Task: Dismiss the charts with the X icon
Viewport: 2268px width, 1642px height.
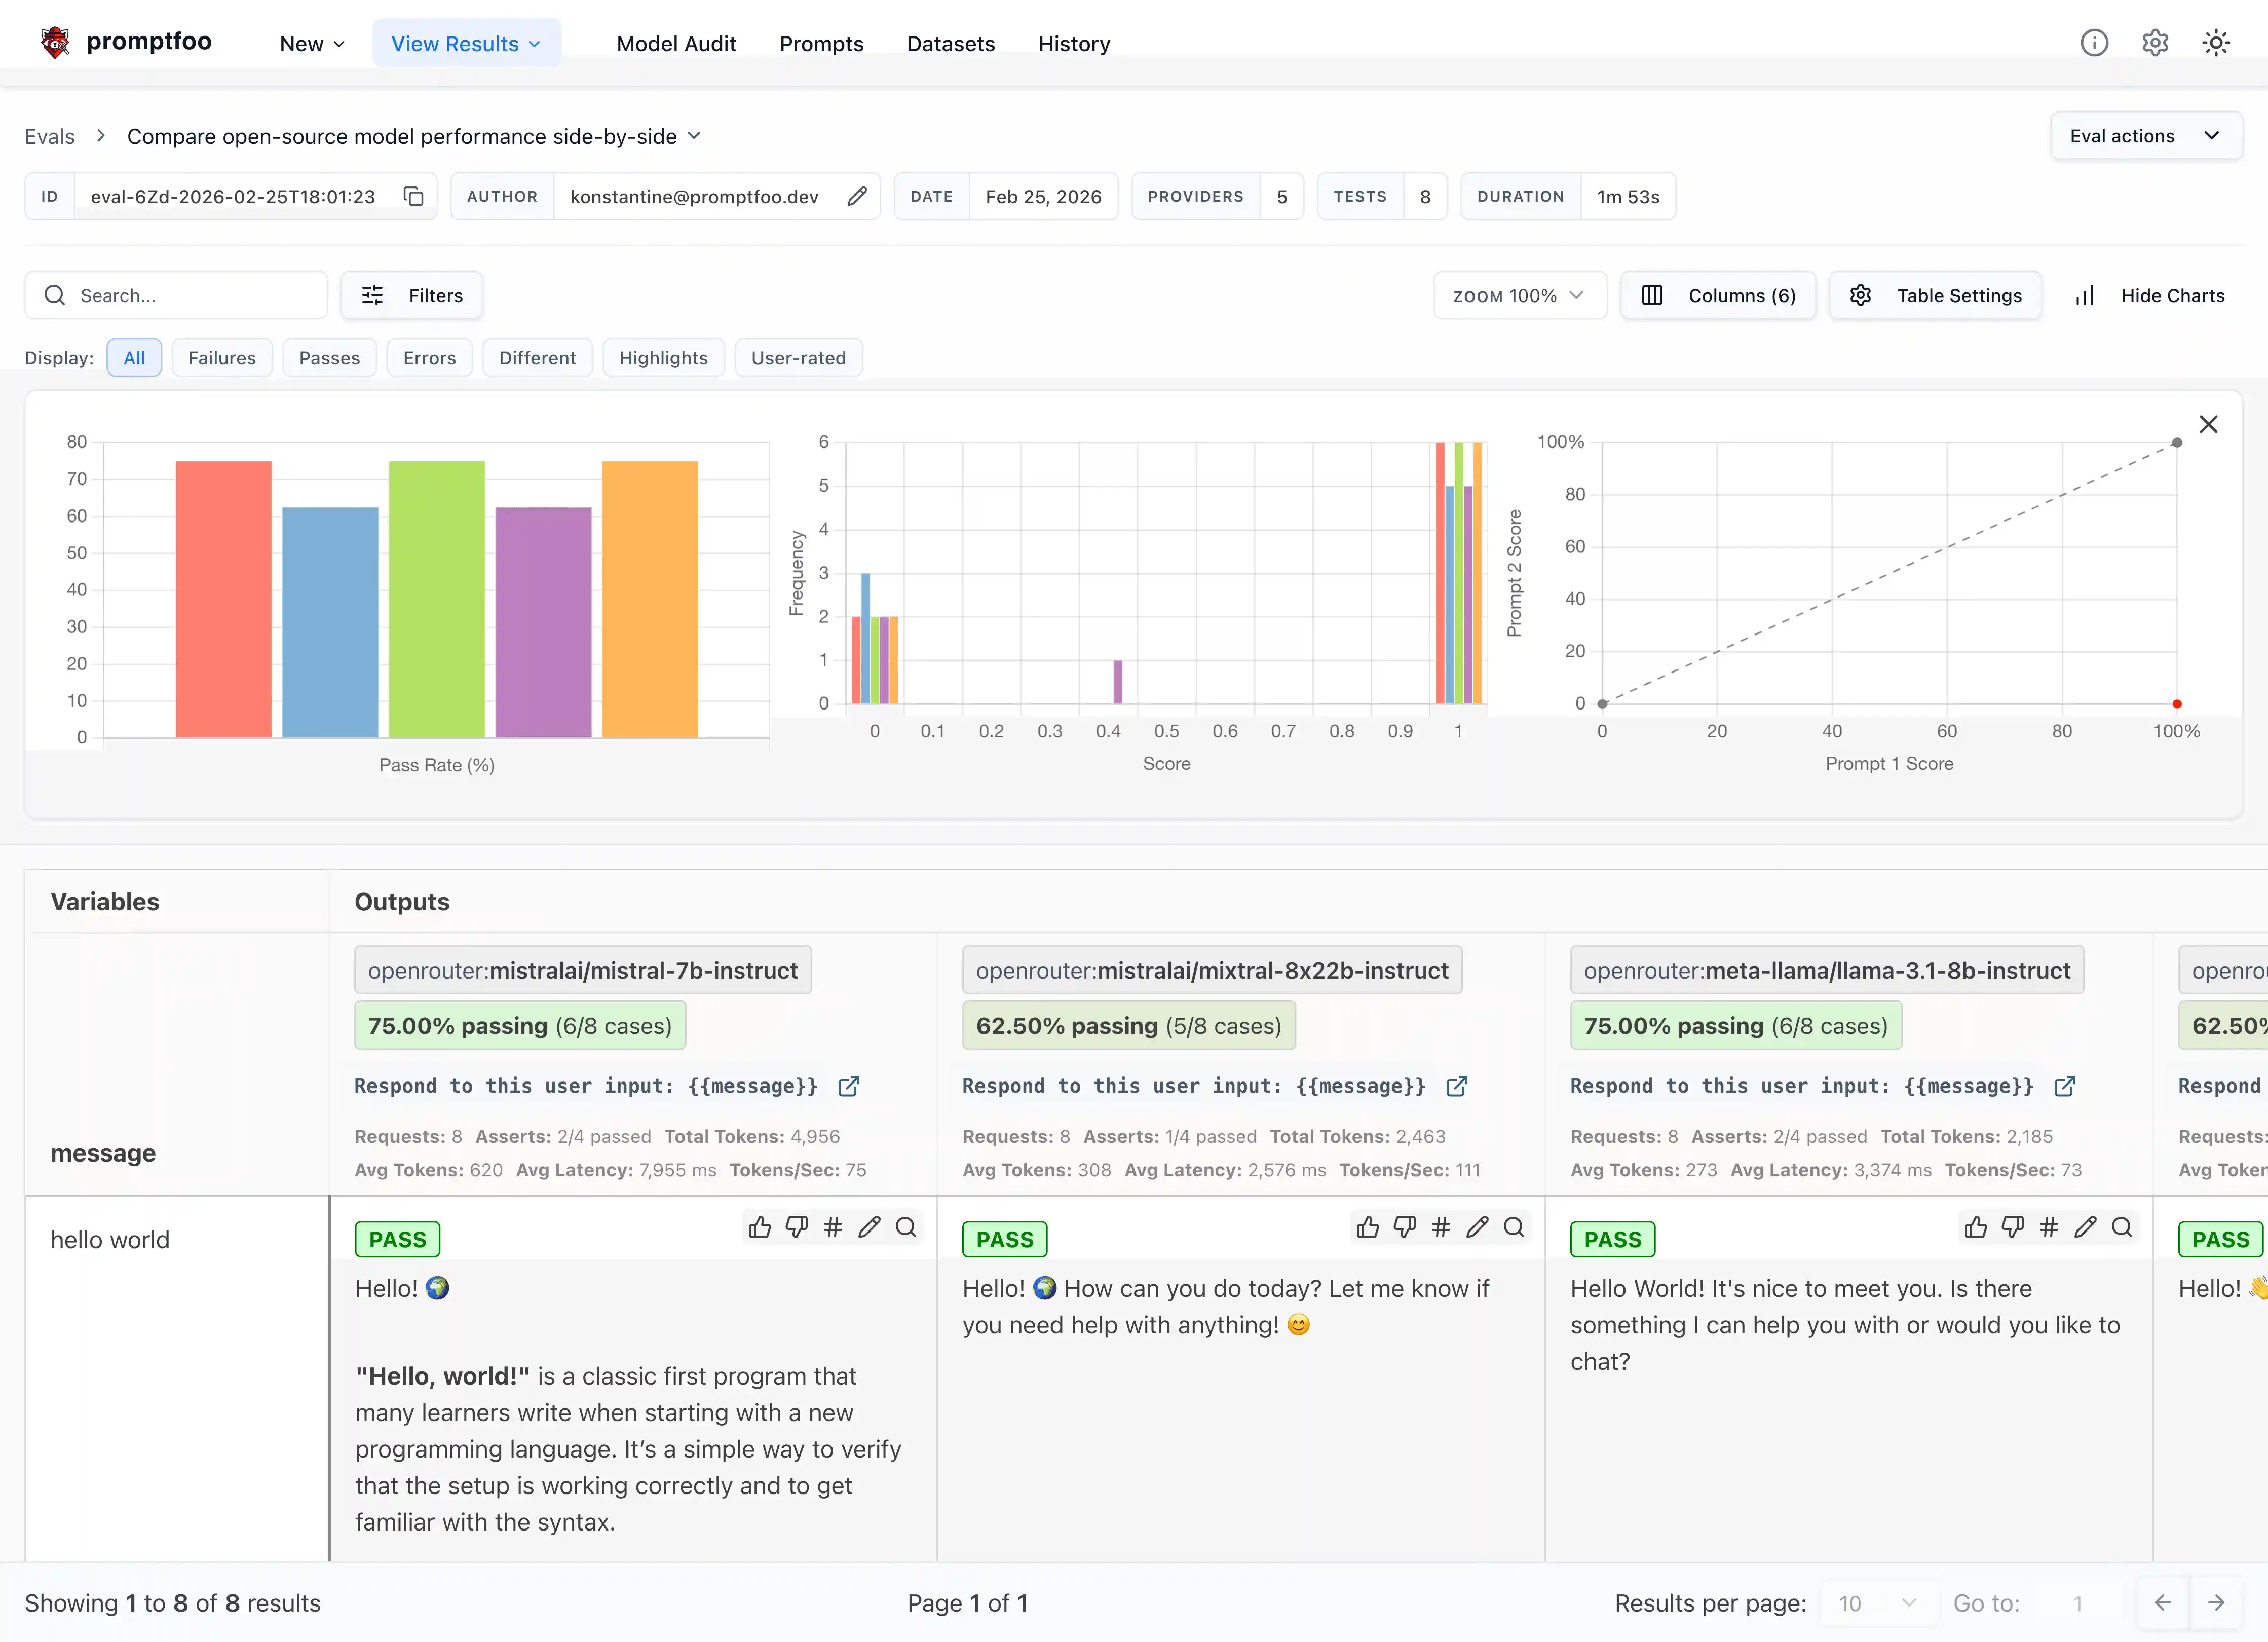Action: coord(2209,423)
